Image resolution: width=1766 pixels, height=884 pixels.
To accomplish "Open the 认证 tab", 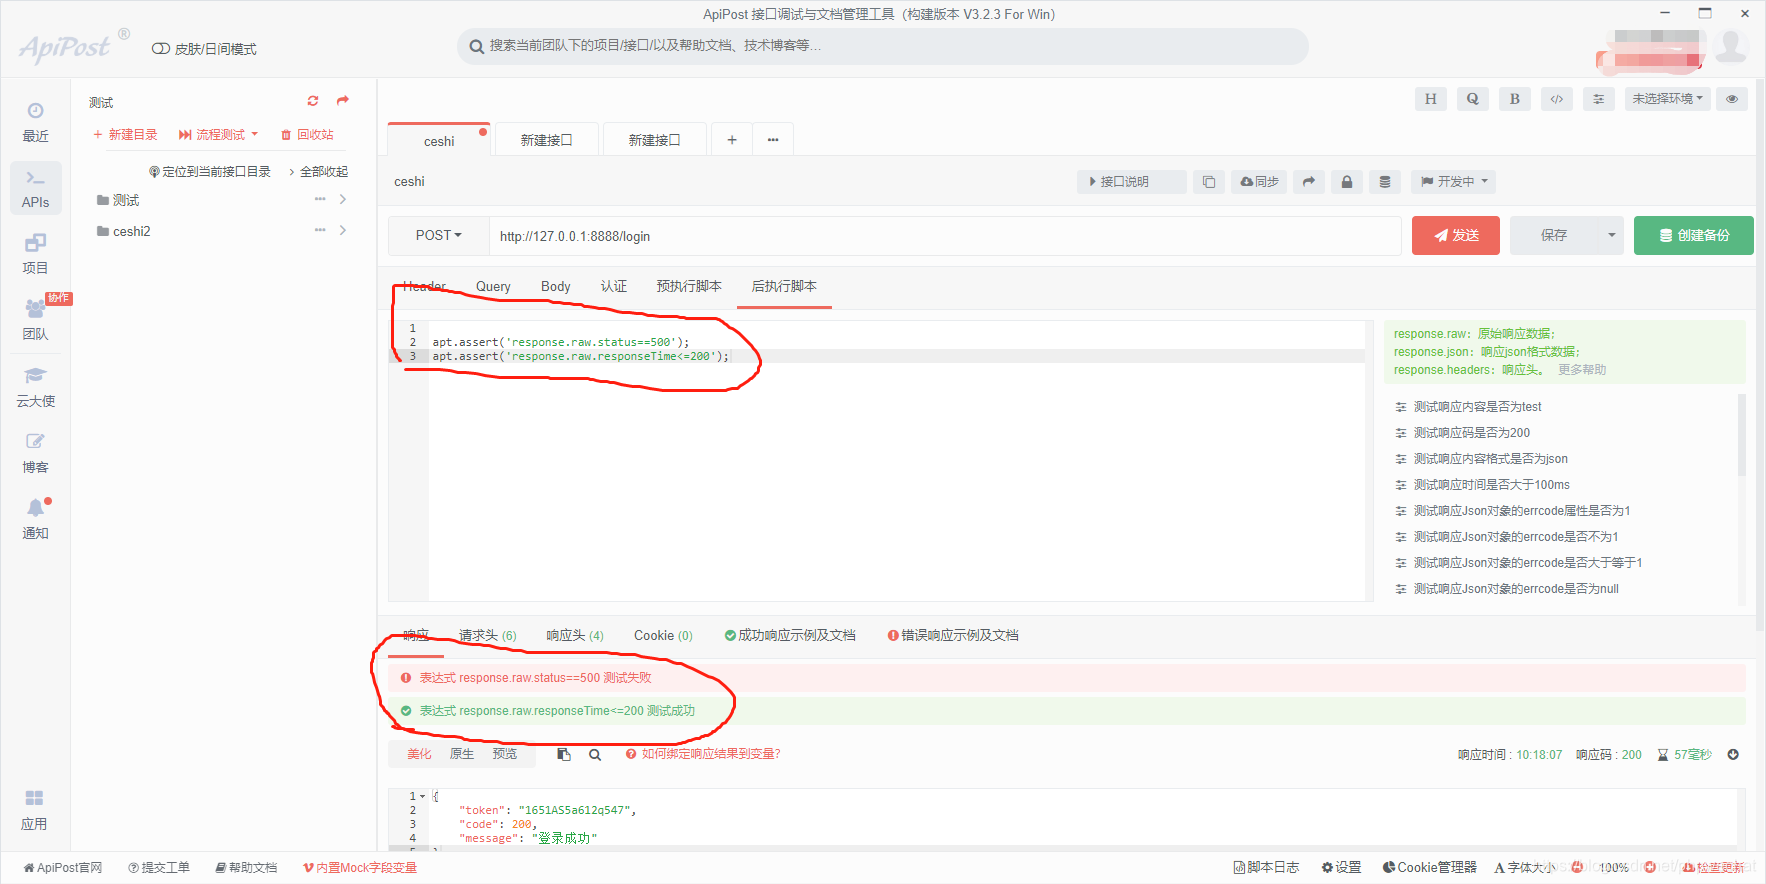I will (x=614, y=287).
